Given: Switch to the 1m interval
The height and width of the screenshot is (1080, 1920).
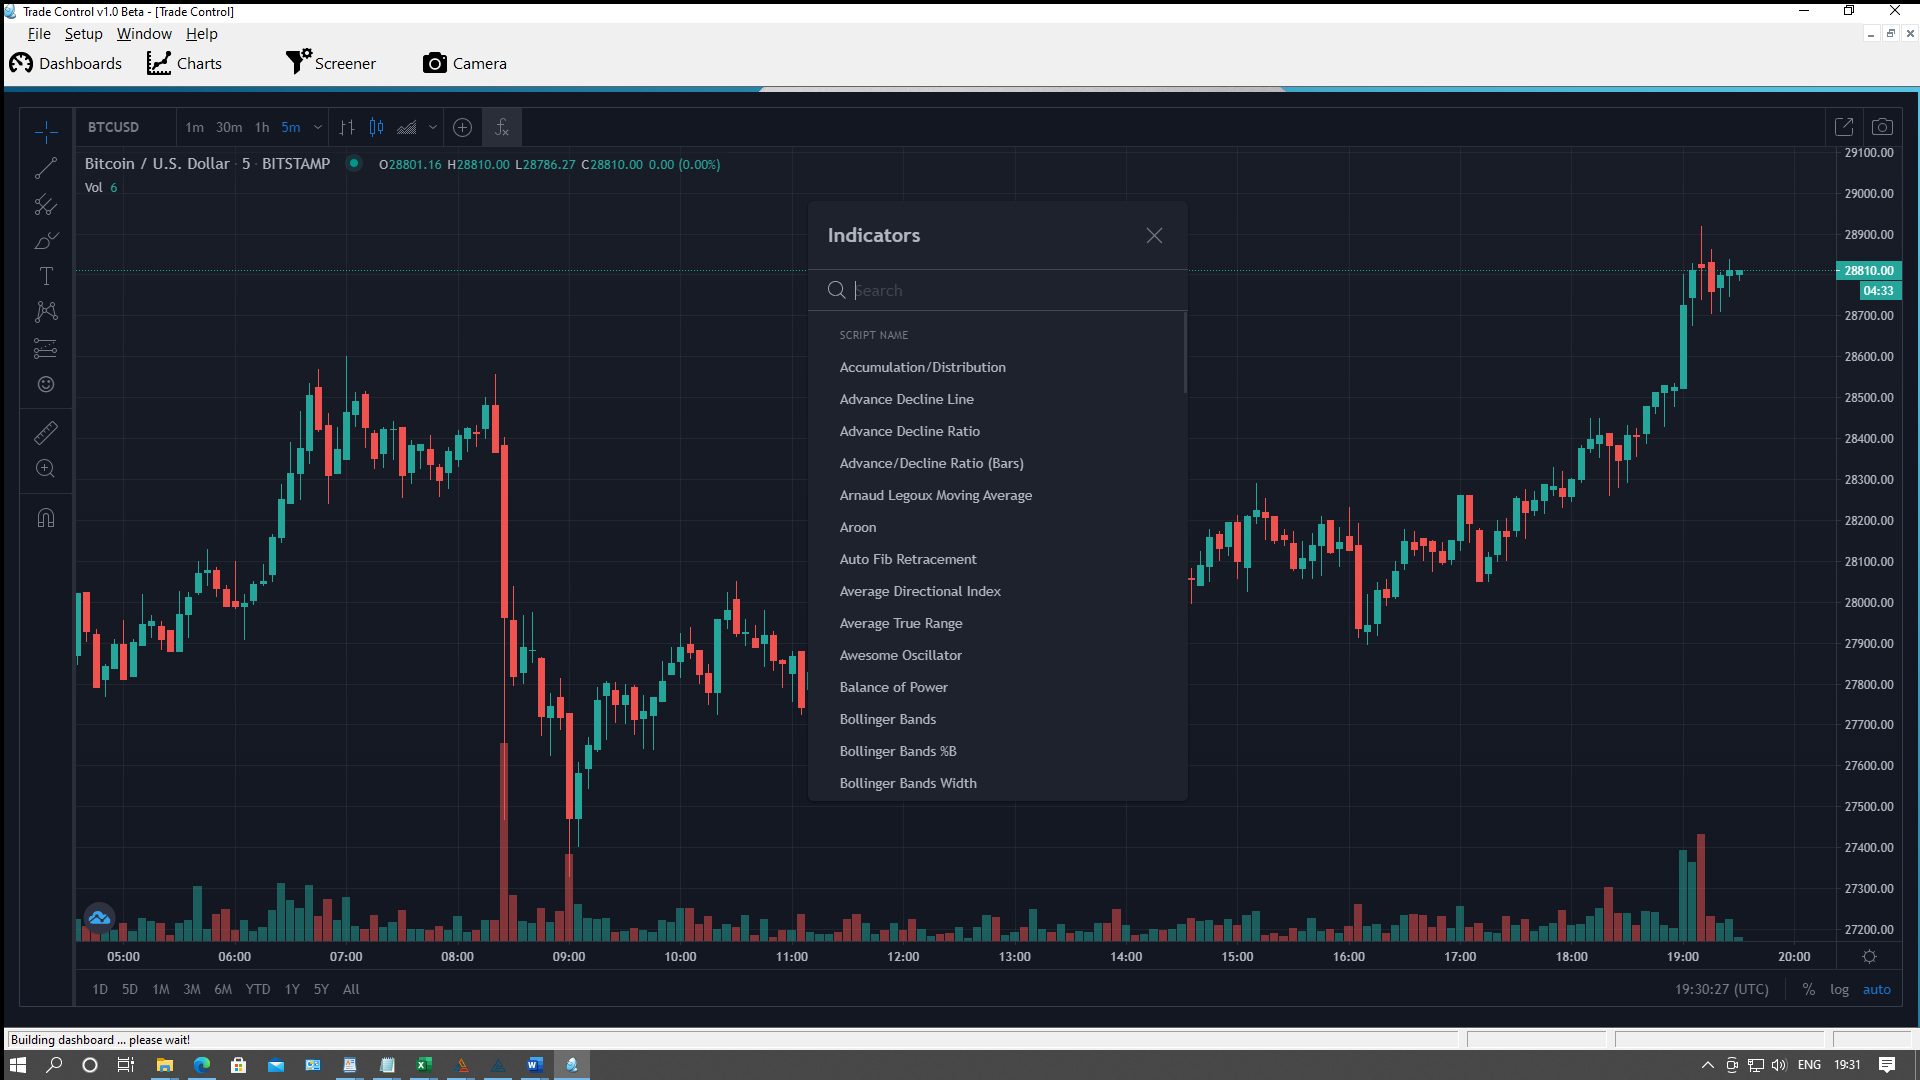Looking at the screenshot, I should click(194, 127).
